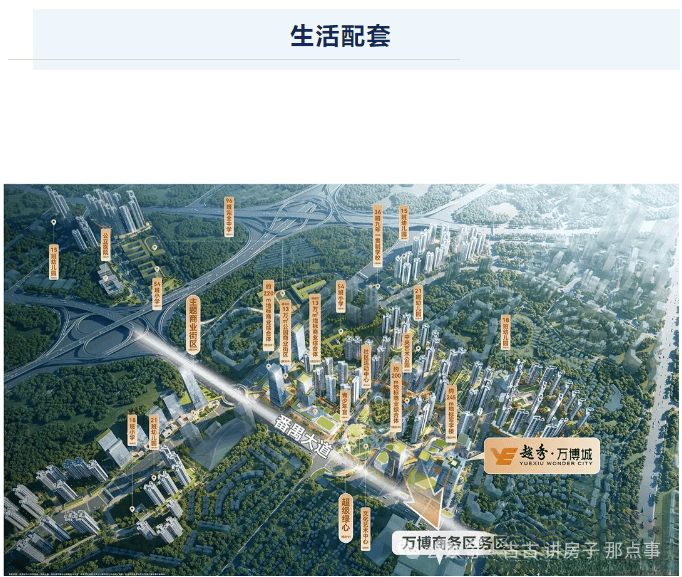
Task: Select the 约245m 地标写字楼 label
Action: (451, 413)
